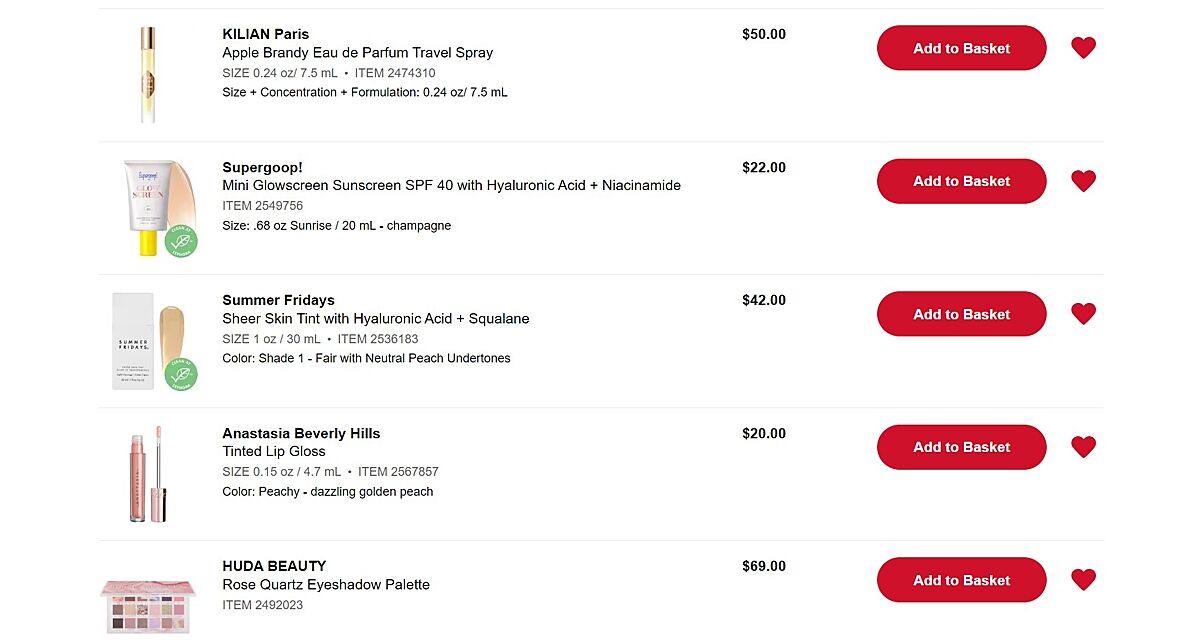
Task: Add Anastasia Tinted Lip Gloss to basket
Action: pos(961,447)
